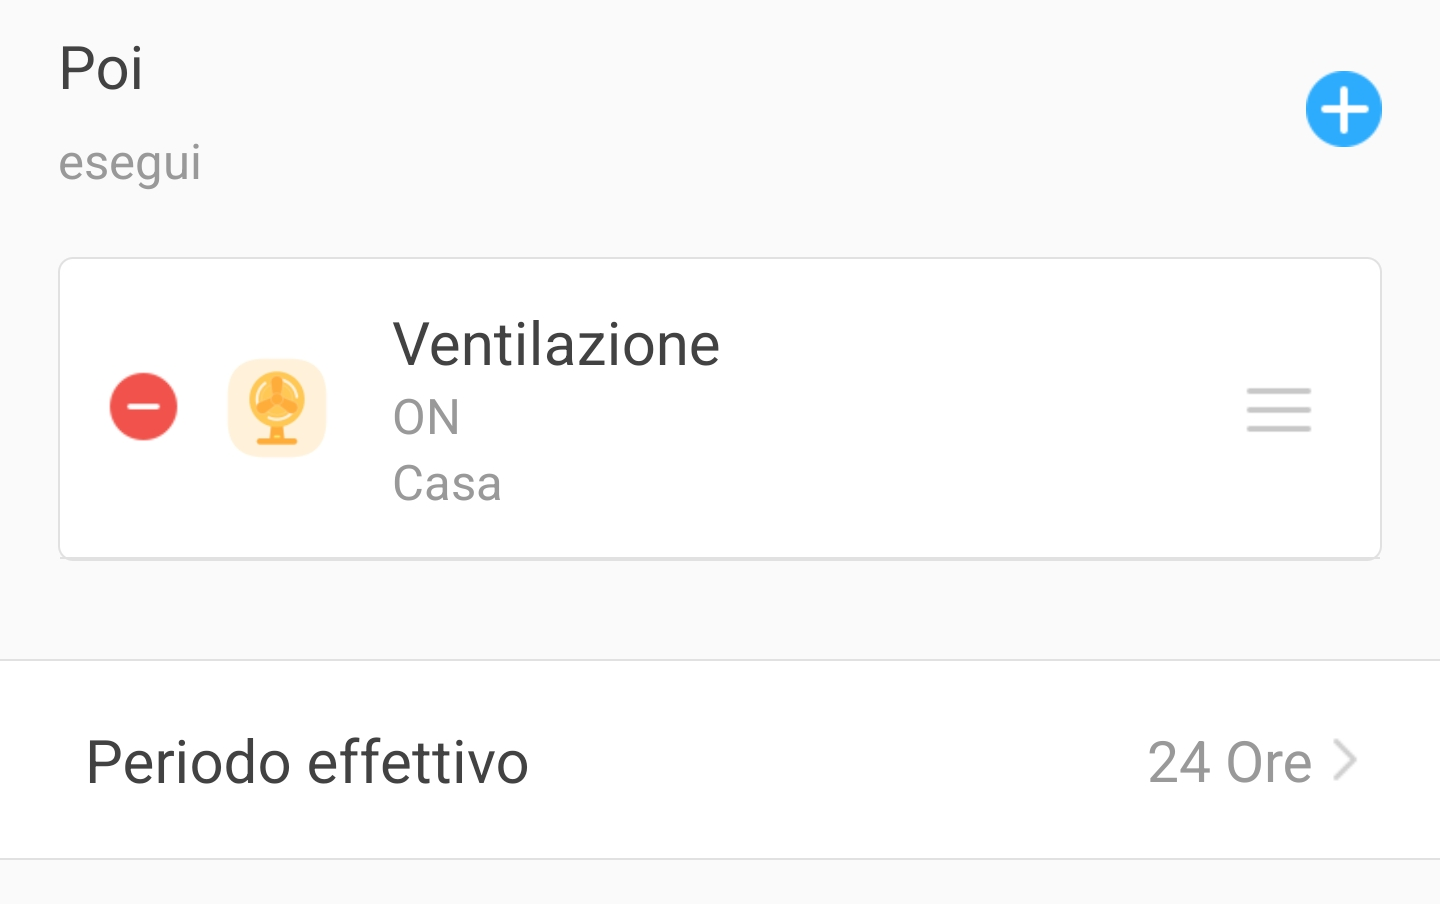This screenshot has height=904, width=1441.
Task: Grab the drag handle on the Ventilazione row
Action: (x=1278, y=410)
